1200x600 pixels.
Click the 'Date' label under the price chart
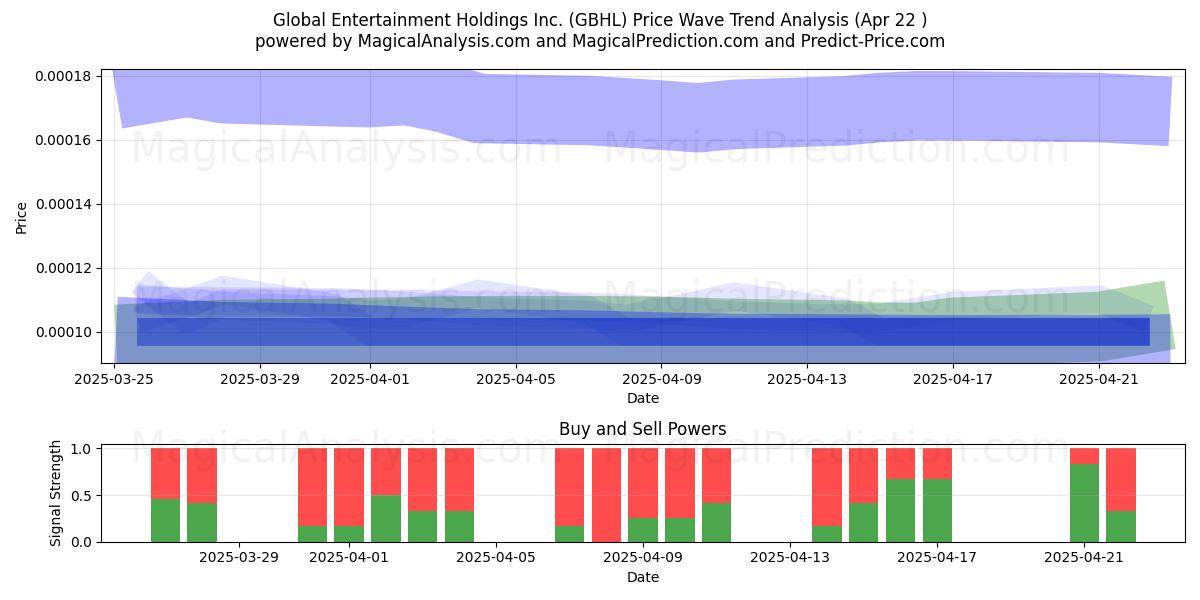(x=643, y=398)
